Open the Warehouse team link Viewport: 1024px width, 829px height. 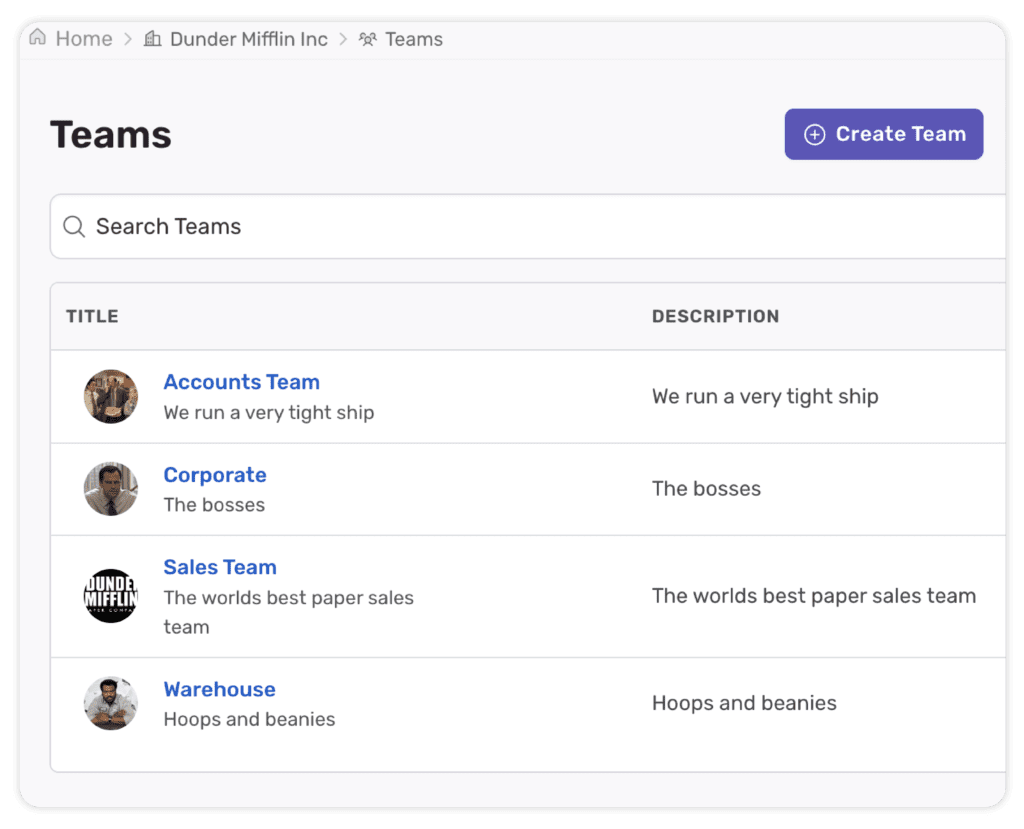(x=219, y=689)
